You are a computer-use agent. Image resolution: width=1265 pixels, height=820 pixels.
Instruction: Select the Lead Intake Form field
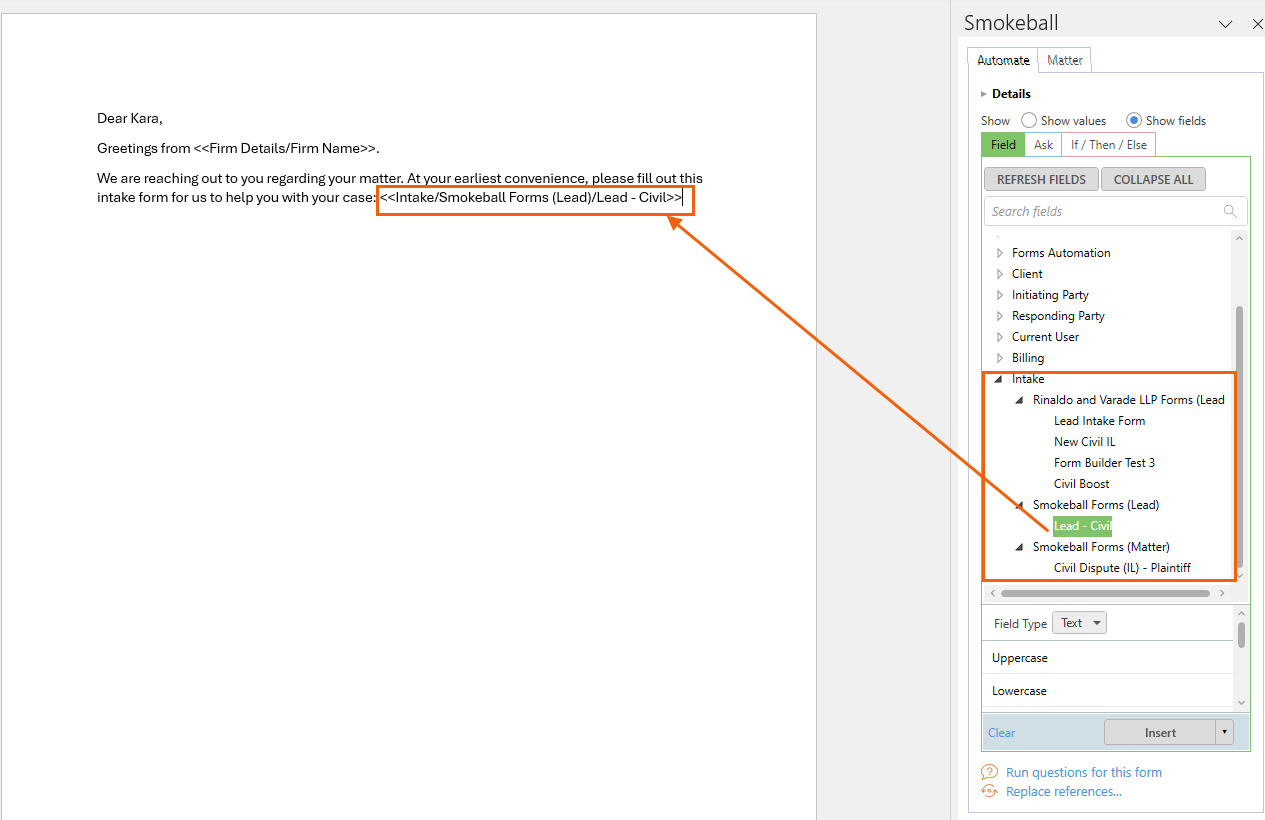tap(1099, 421)
